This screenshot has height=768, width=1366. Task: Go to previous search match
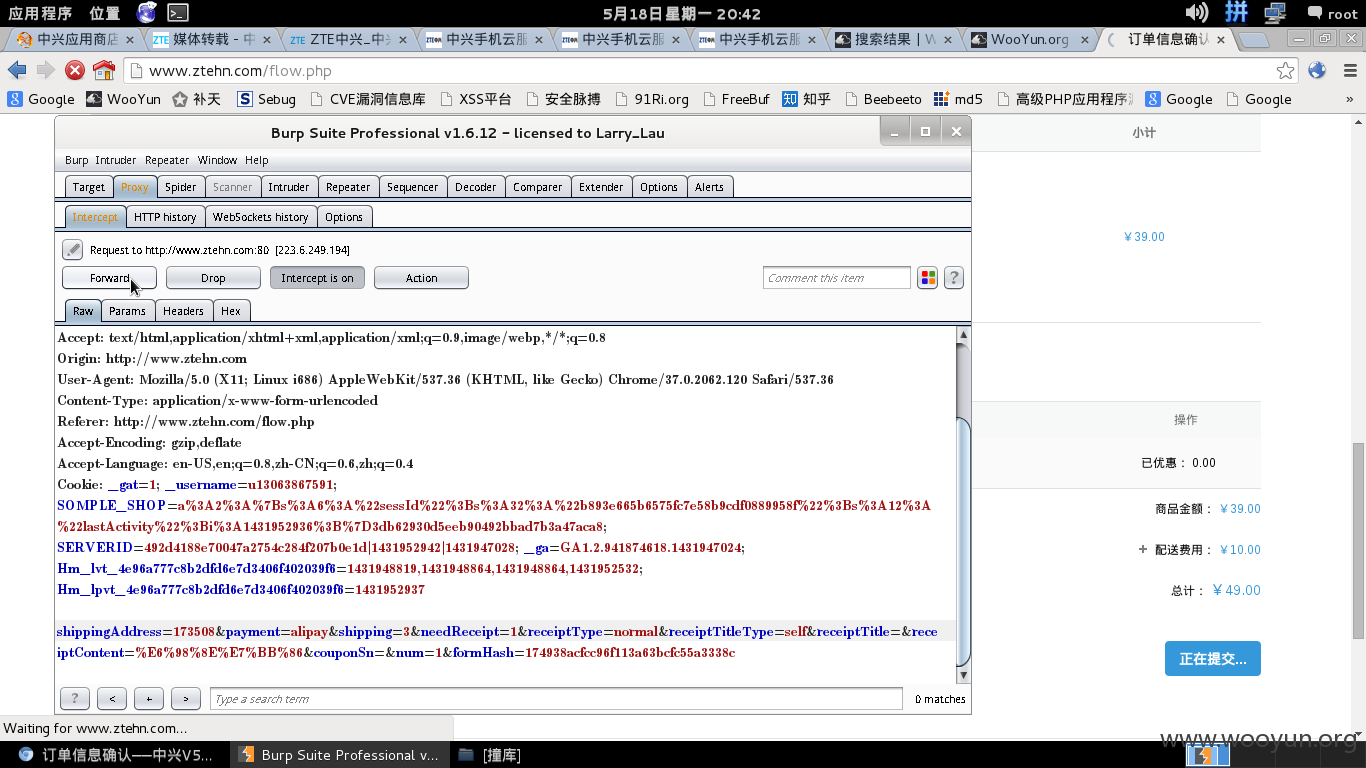tap(112, 699)
